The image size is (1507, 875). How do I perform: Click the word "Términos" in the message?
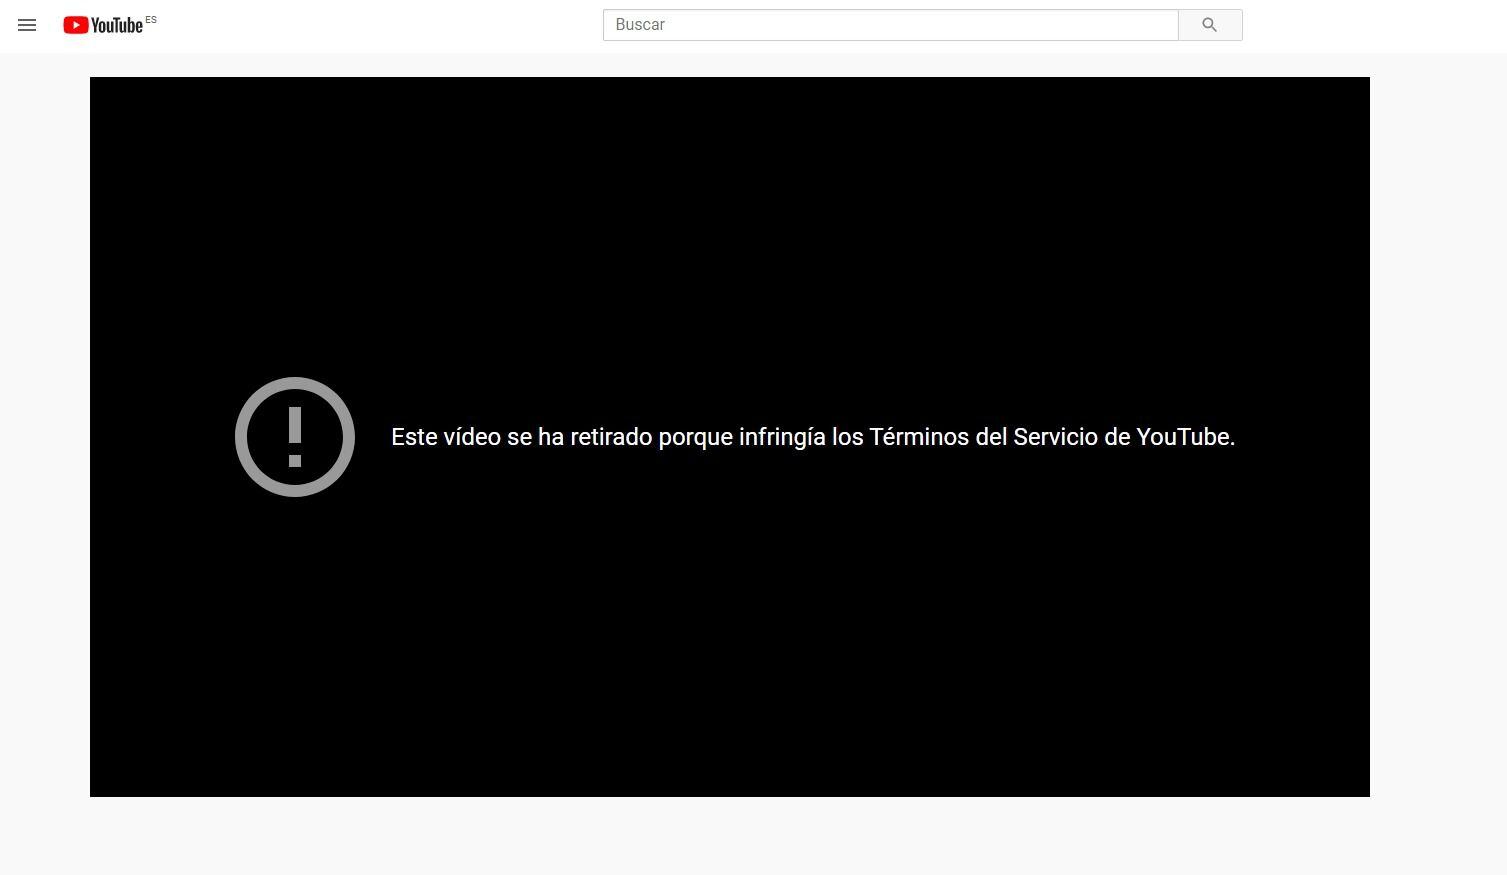919,437
